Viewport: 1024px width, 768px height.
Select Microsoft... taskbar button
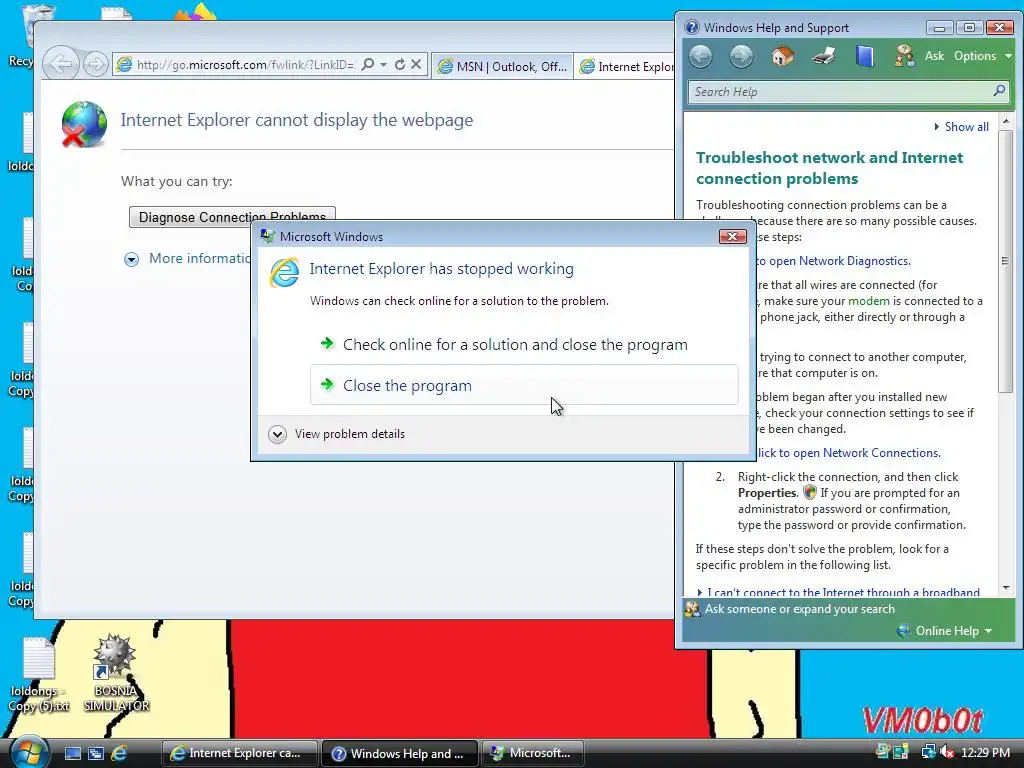point(532,753)
